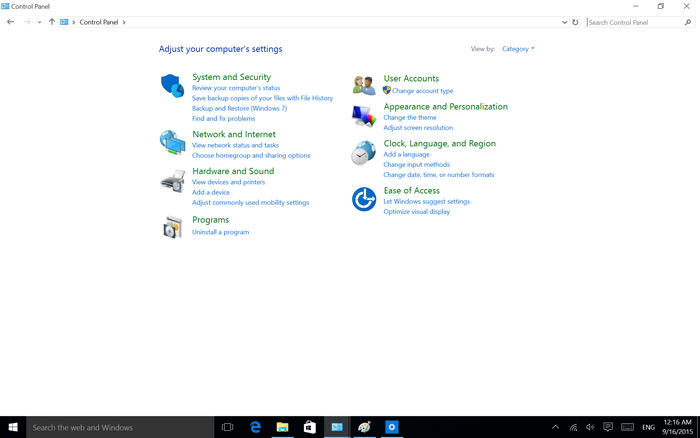Open the User Accounts people icon

point(364,85)
